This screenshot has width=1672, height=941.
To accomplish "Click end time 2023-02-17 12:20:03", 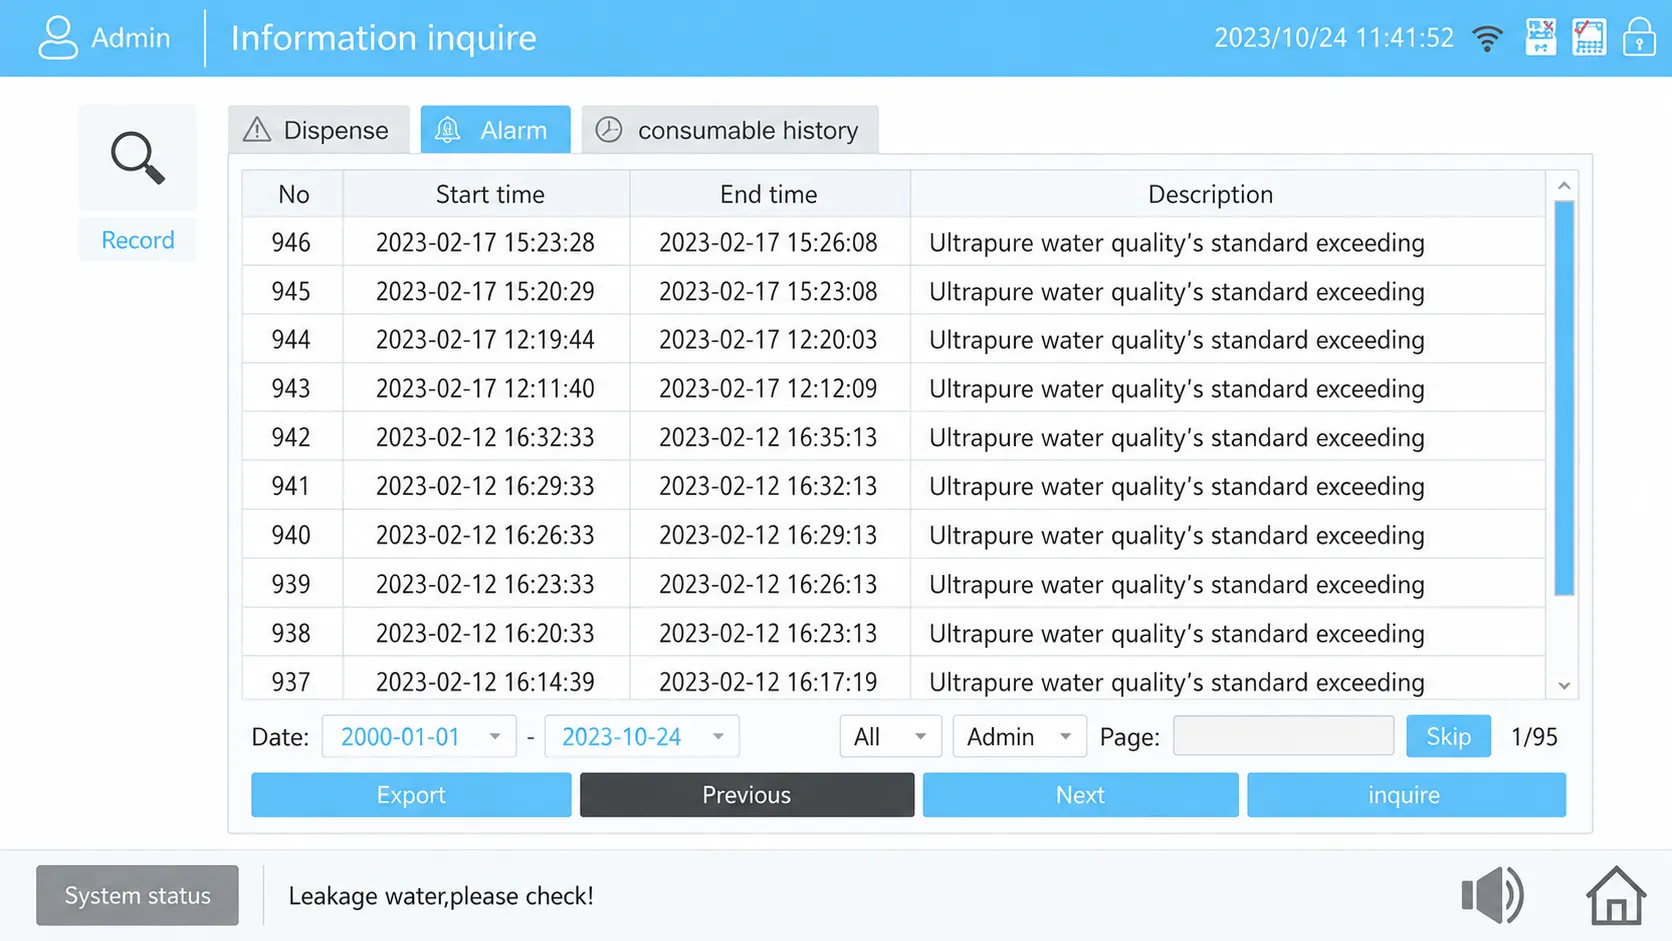I will coord(768,340).
